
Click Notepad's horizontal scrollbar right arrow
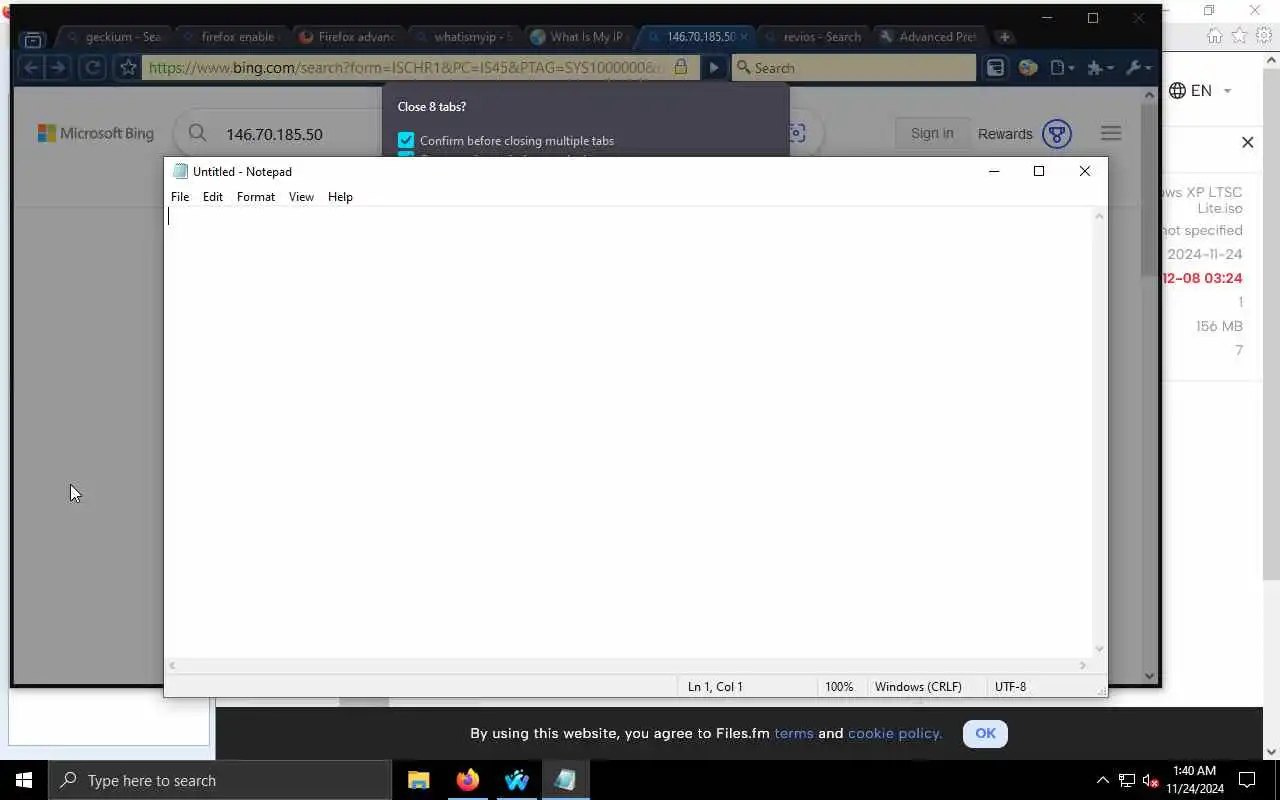(x=1082, y=665)
